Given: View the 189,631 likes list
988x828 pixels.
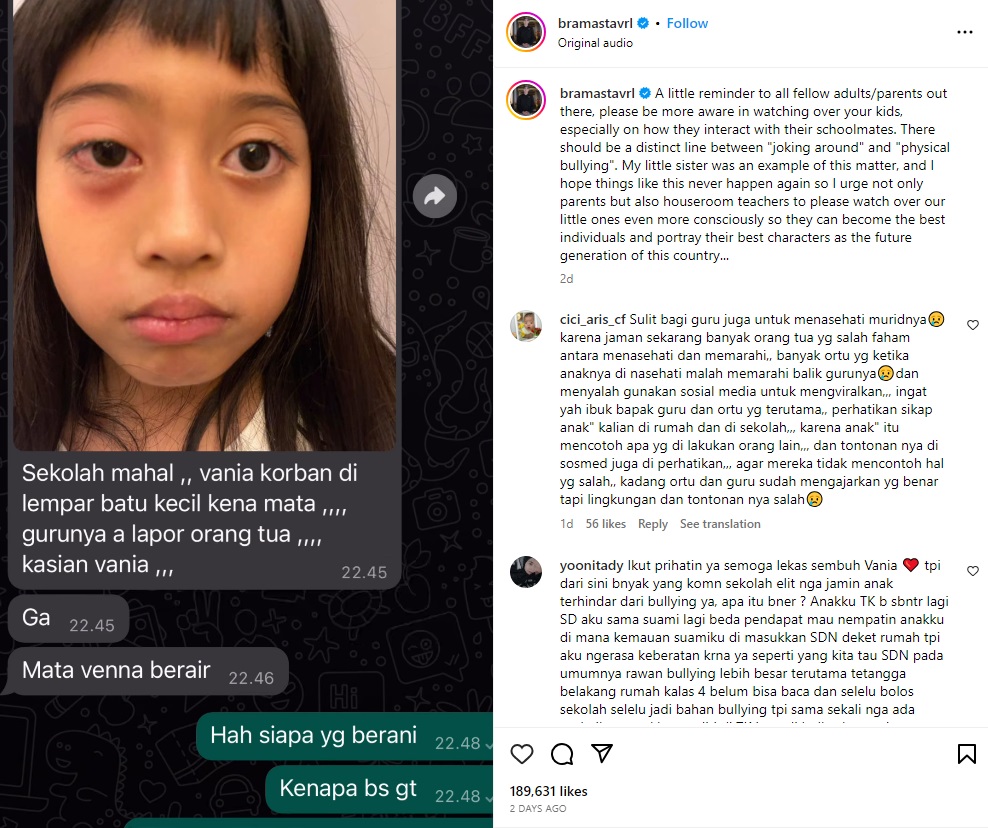Looking at the screenshot, I should (548, 791).
